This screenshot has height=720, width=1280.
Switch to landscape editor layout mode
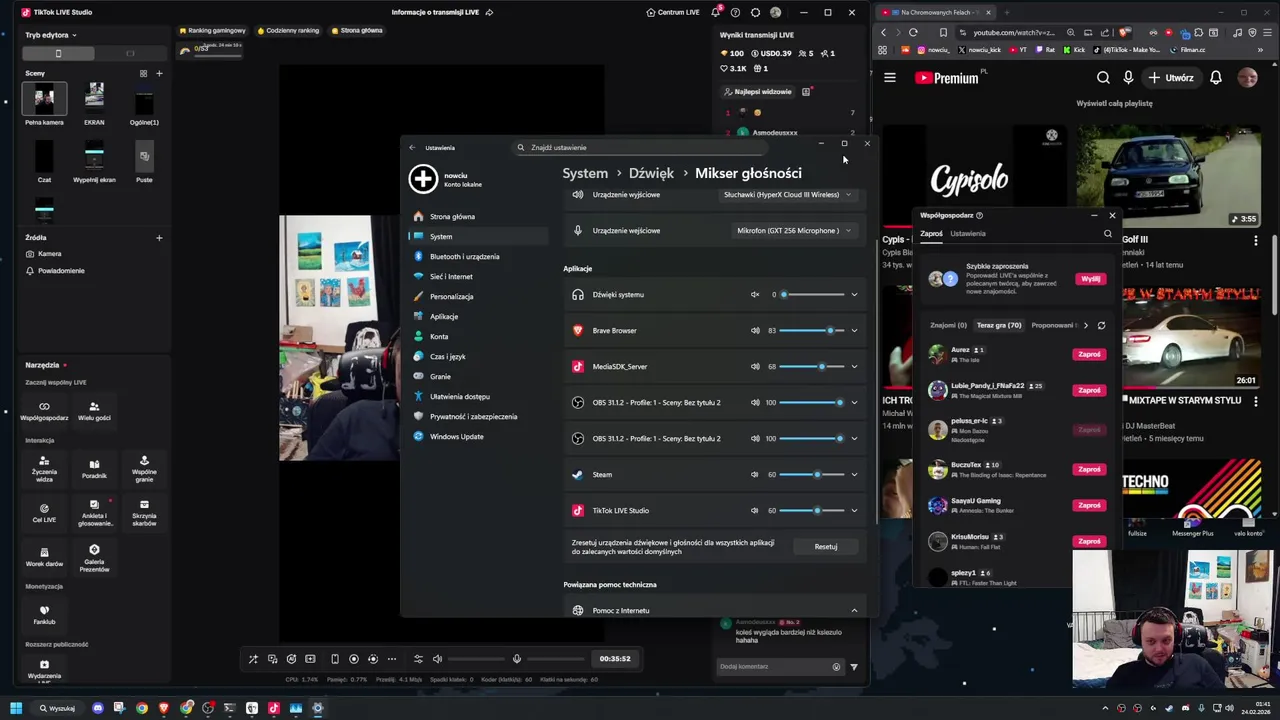pos(130,53)
